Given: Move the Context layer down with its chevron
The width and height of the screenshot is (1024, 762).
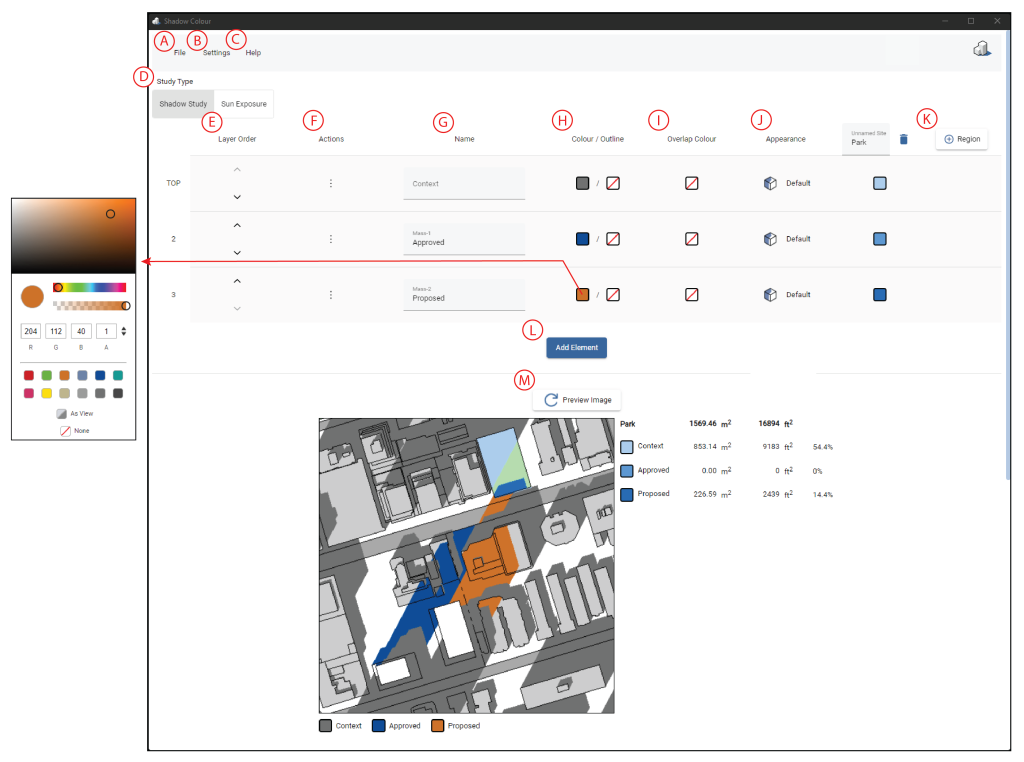Looking at the screenshot, I should click(x=237, y=197).
